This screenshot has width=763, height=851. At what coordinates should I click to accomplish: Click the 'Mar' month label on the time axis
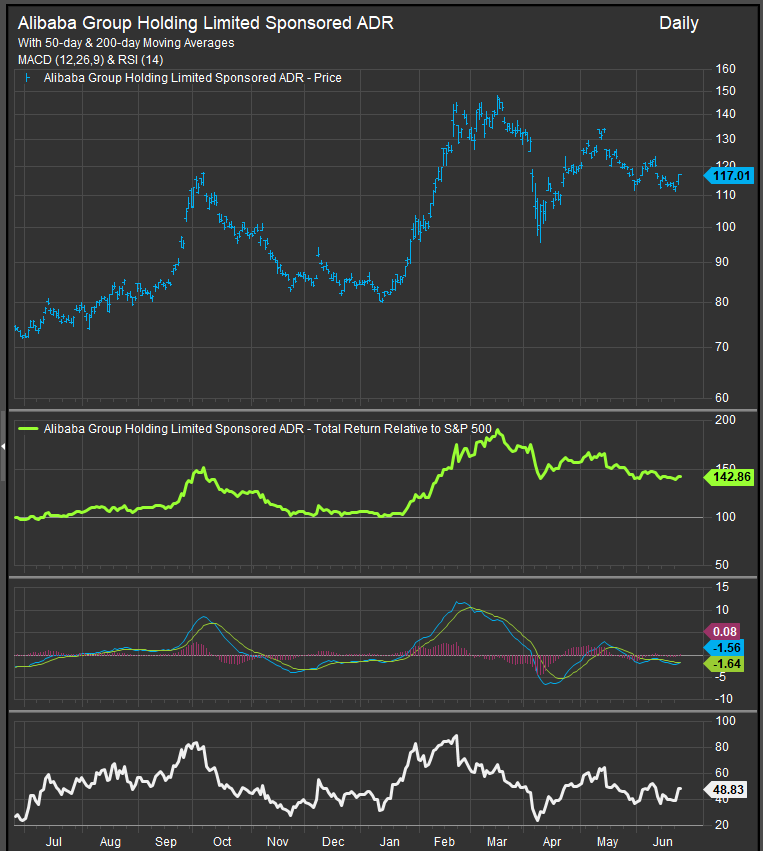pos(497,842)
